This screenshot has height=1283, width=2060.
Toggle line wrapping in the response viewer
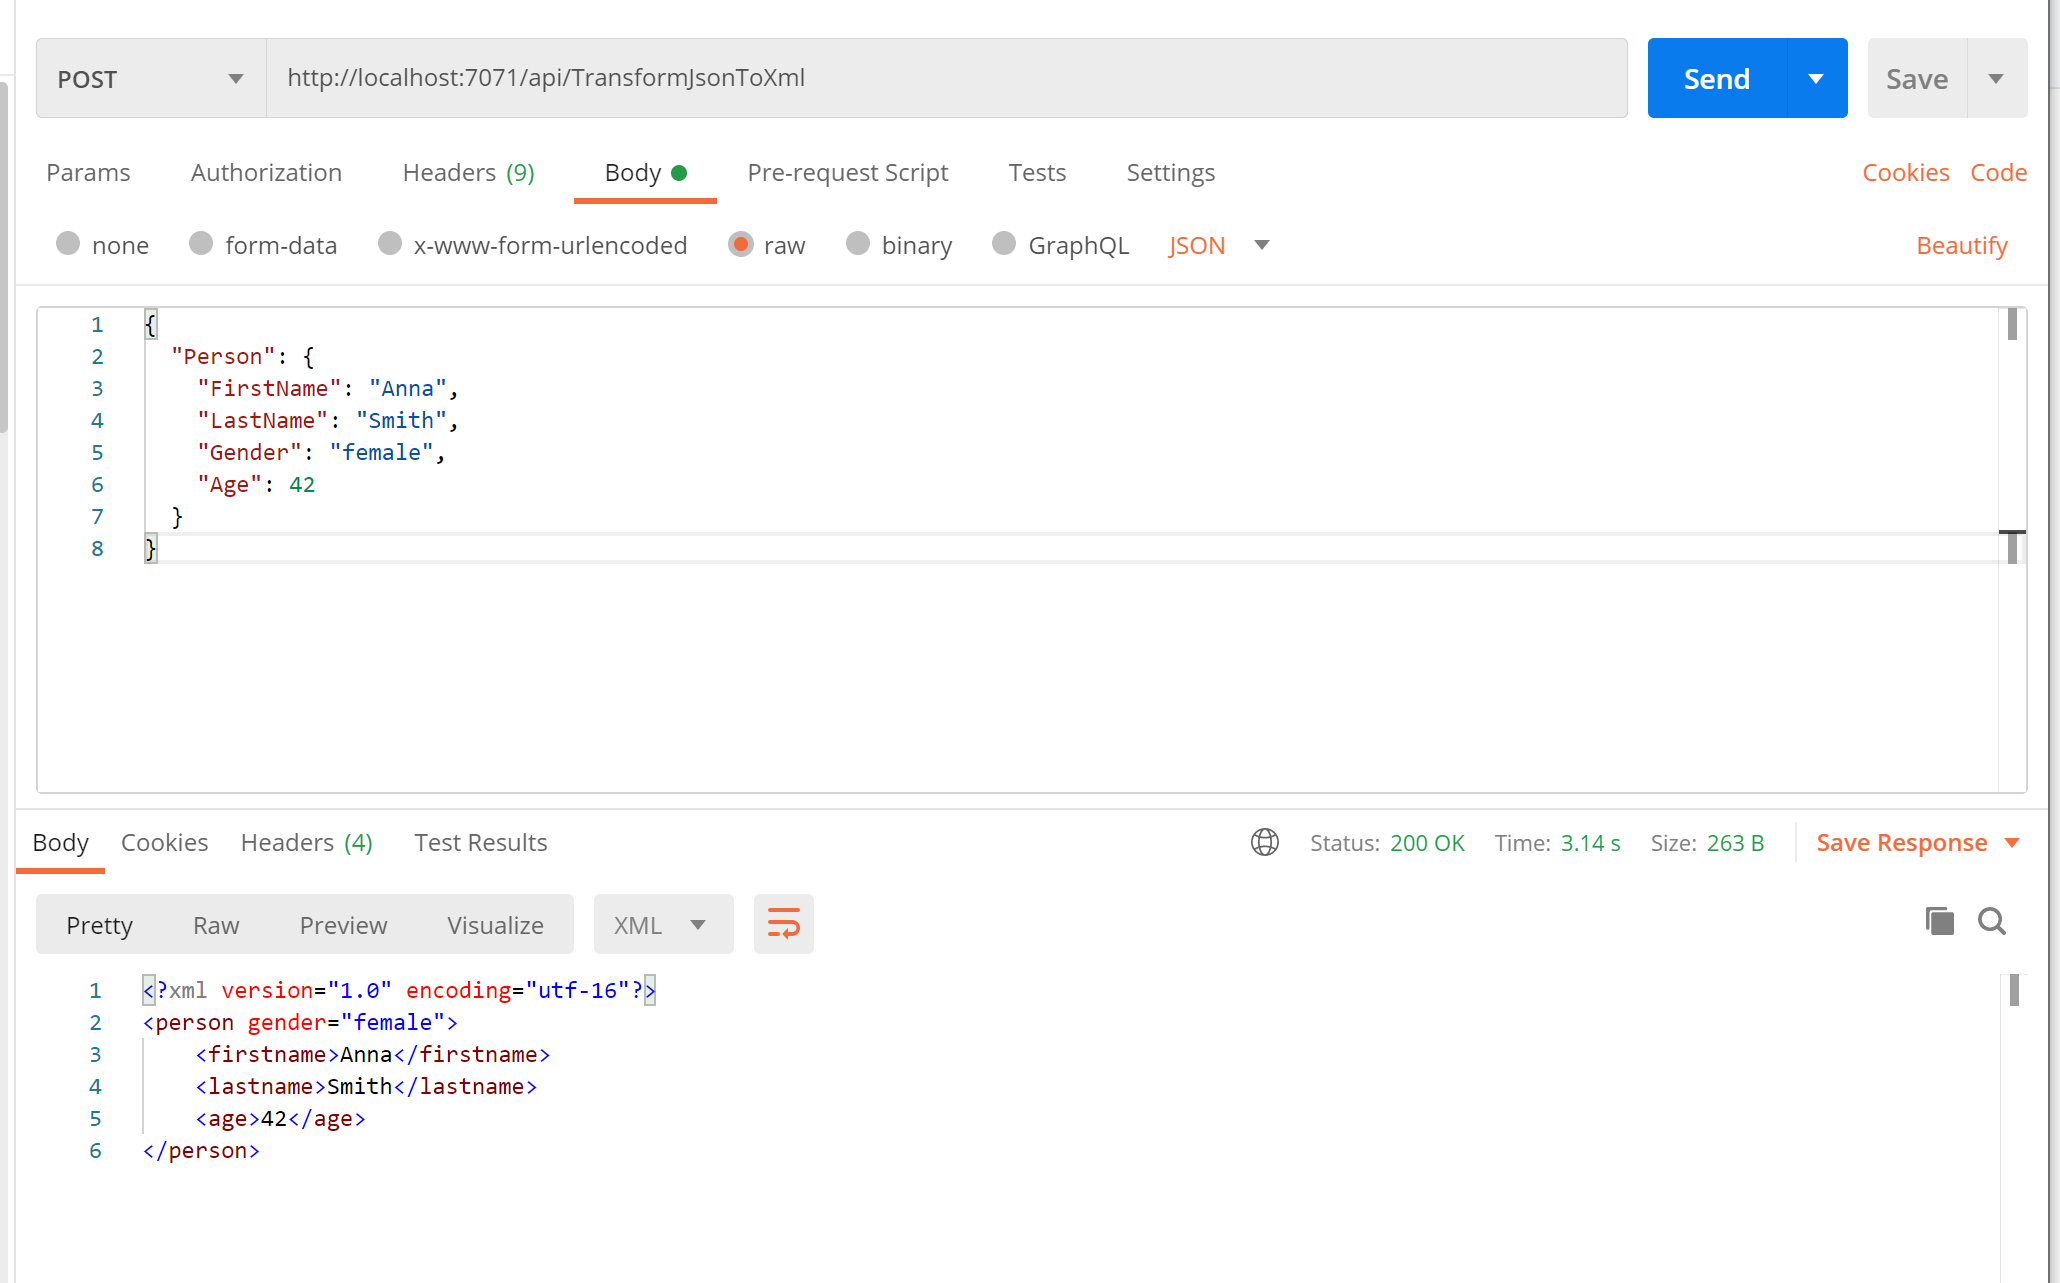click(x=783, y=924)
